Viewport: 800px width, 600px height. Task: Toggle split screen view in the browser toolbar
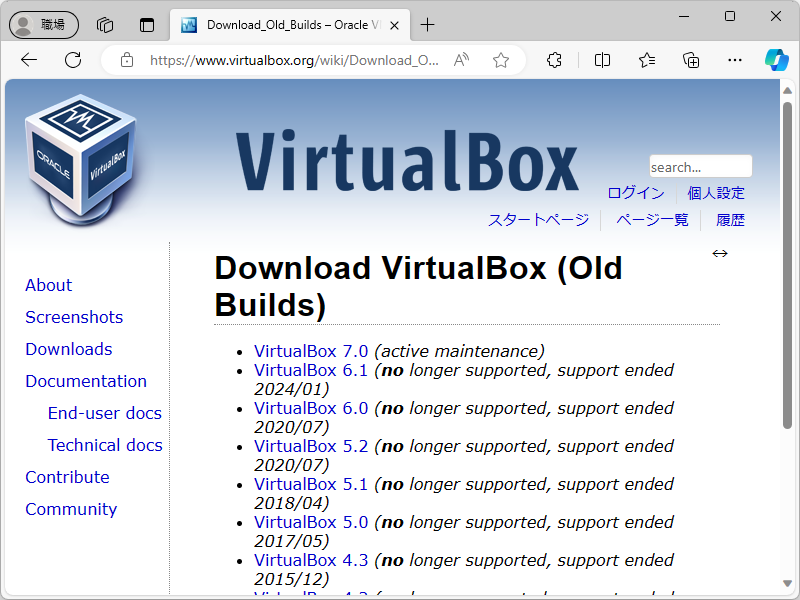(602, 60)
